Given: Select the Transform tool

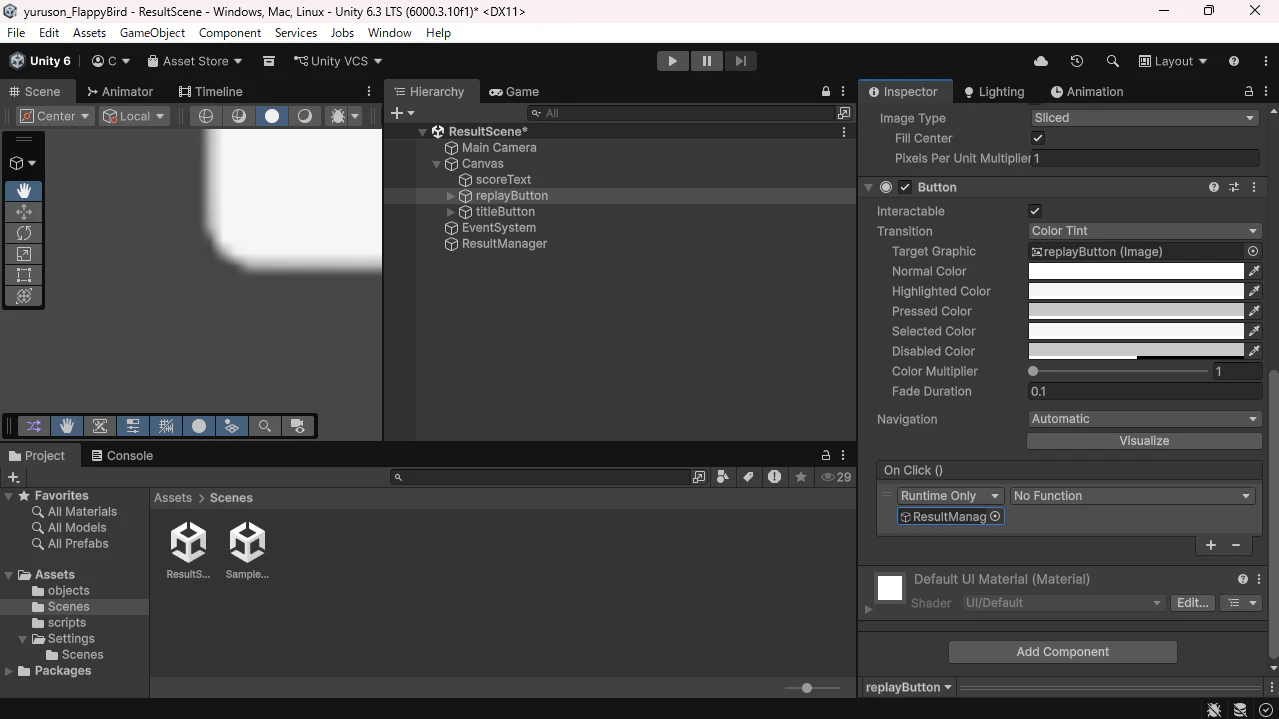Looking at the screenshot, I should click(24, 296).
